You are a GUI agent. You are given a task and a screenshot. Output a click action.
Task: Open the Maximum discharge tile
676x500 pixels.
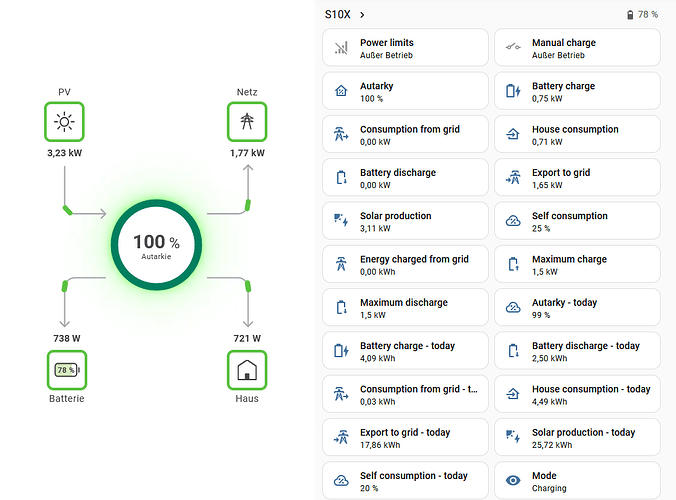405,307
